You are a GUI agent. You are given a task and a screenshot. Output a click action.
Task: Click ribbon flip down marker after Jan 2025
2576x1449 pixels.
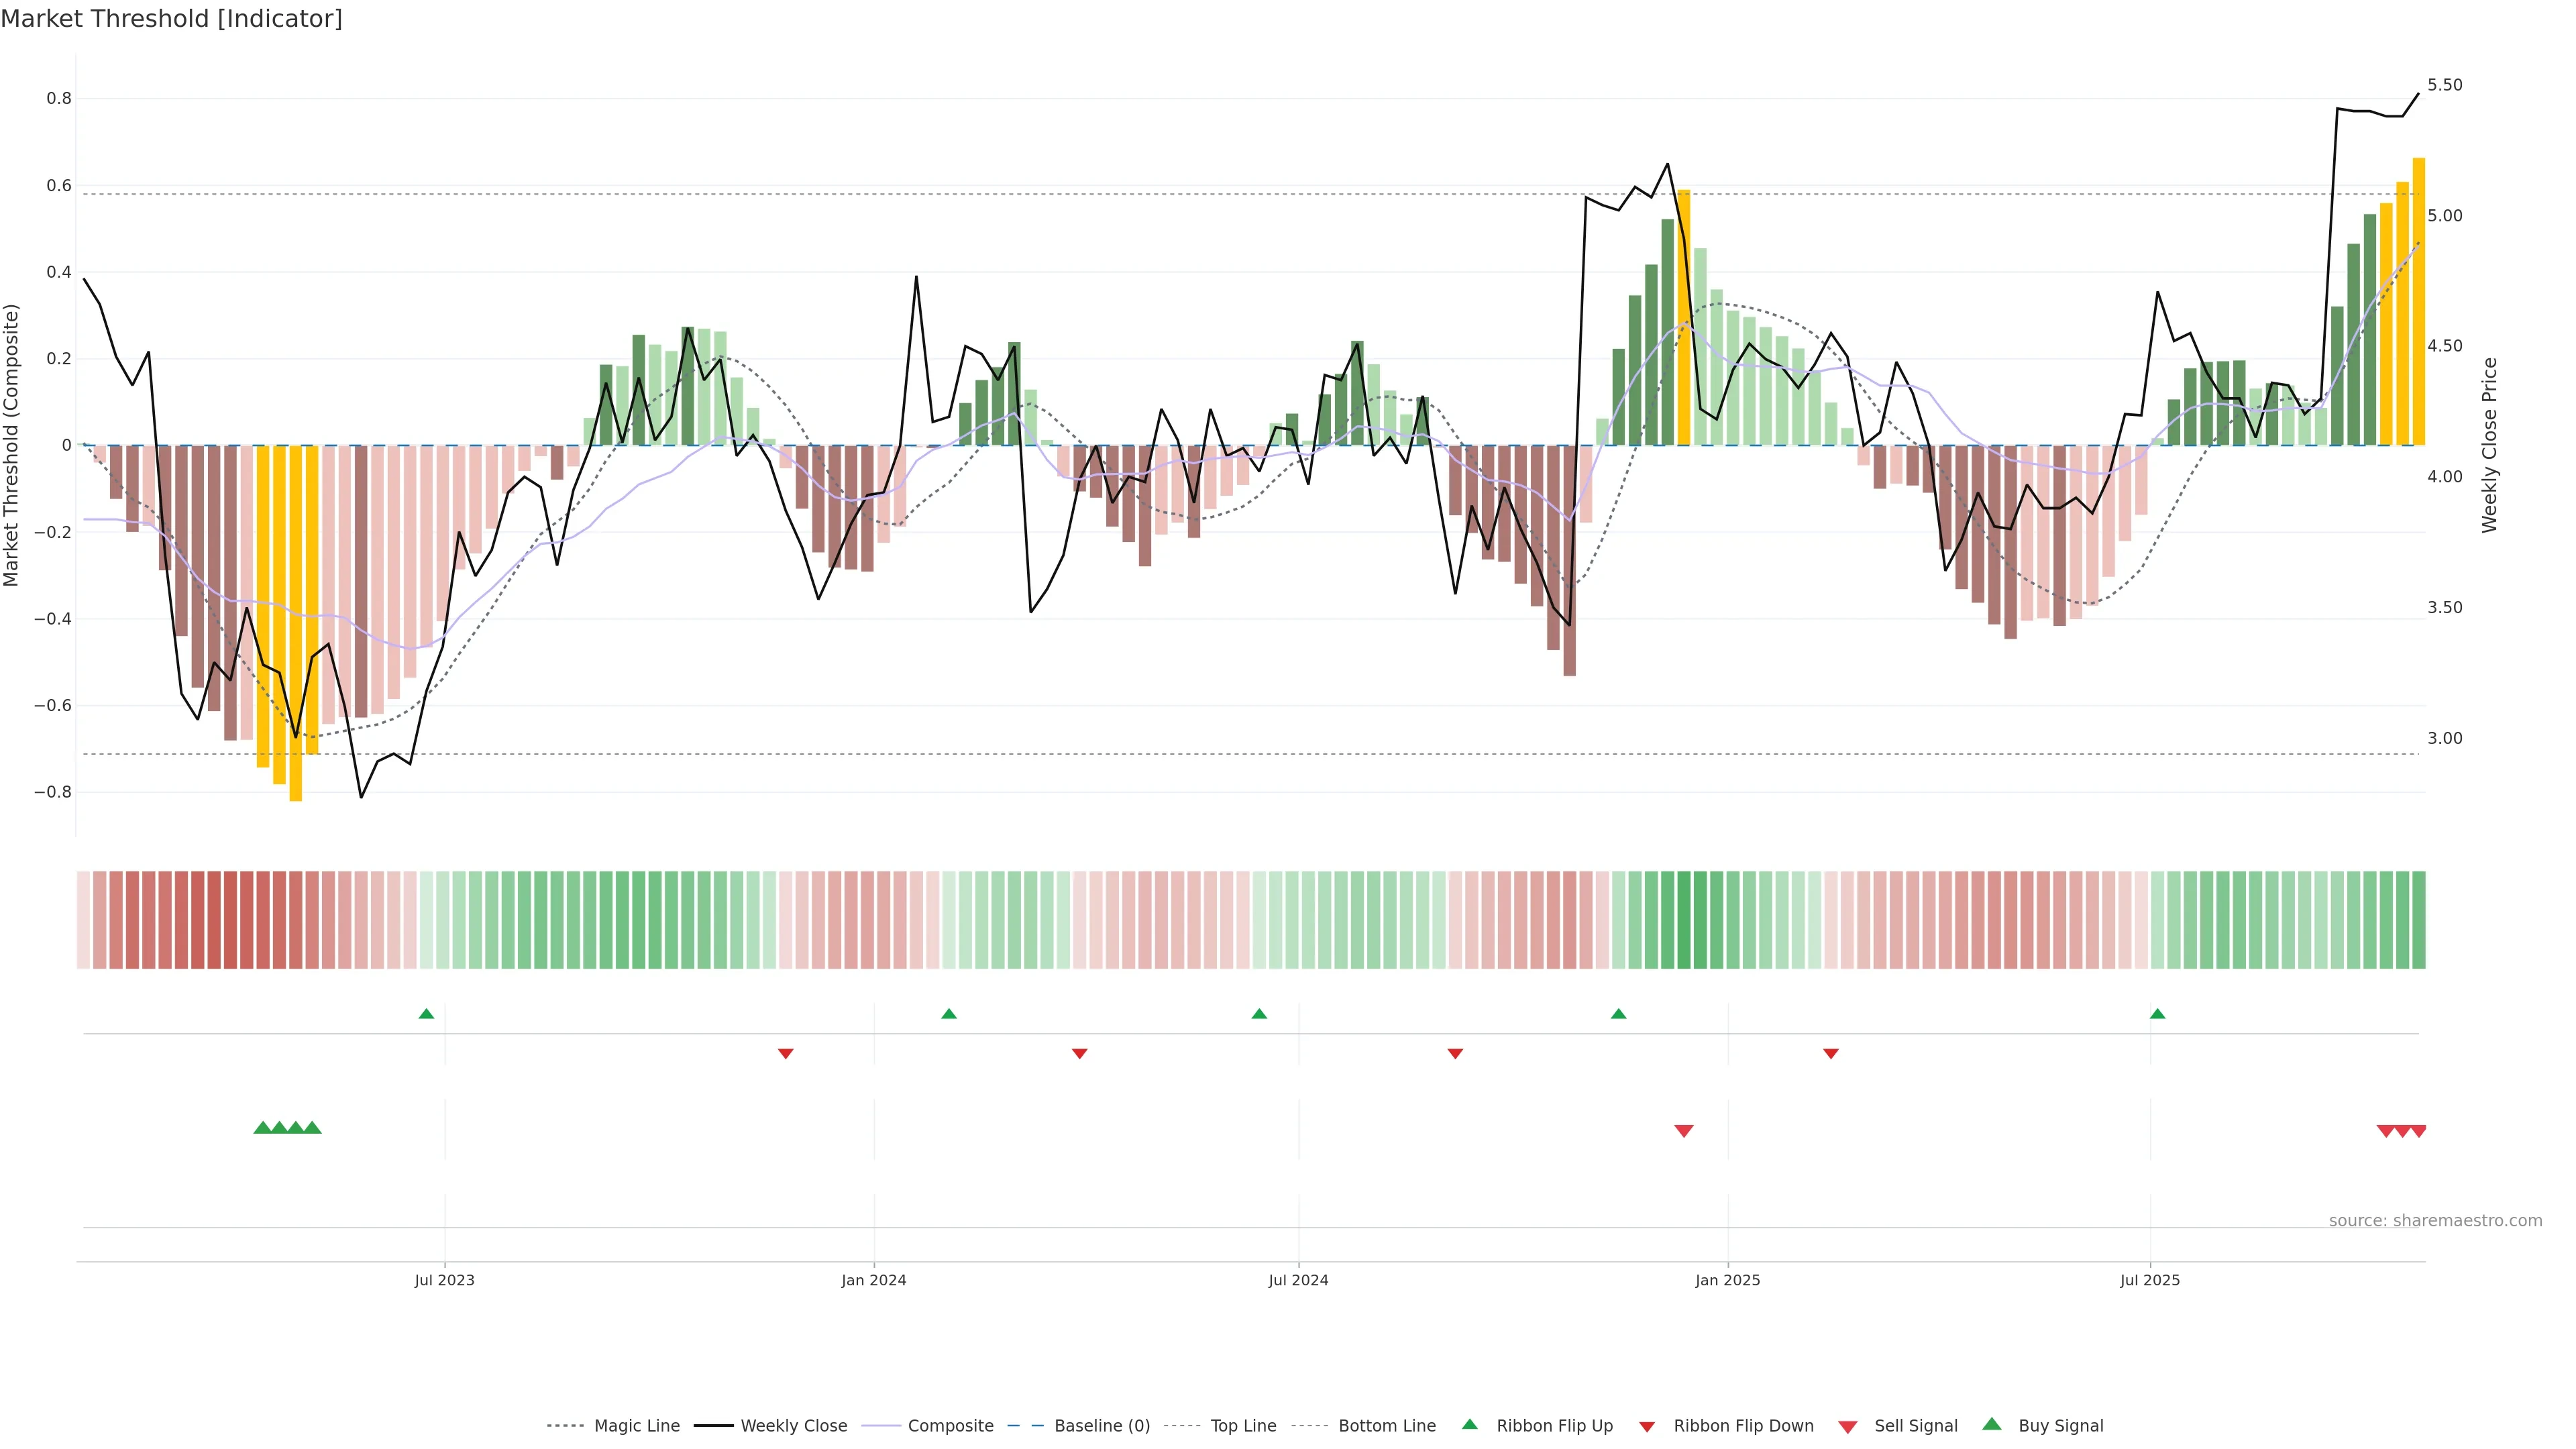pos(1830,1053)
